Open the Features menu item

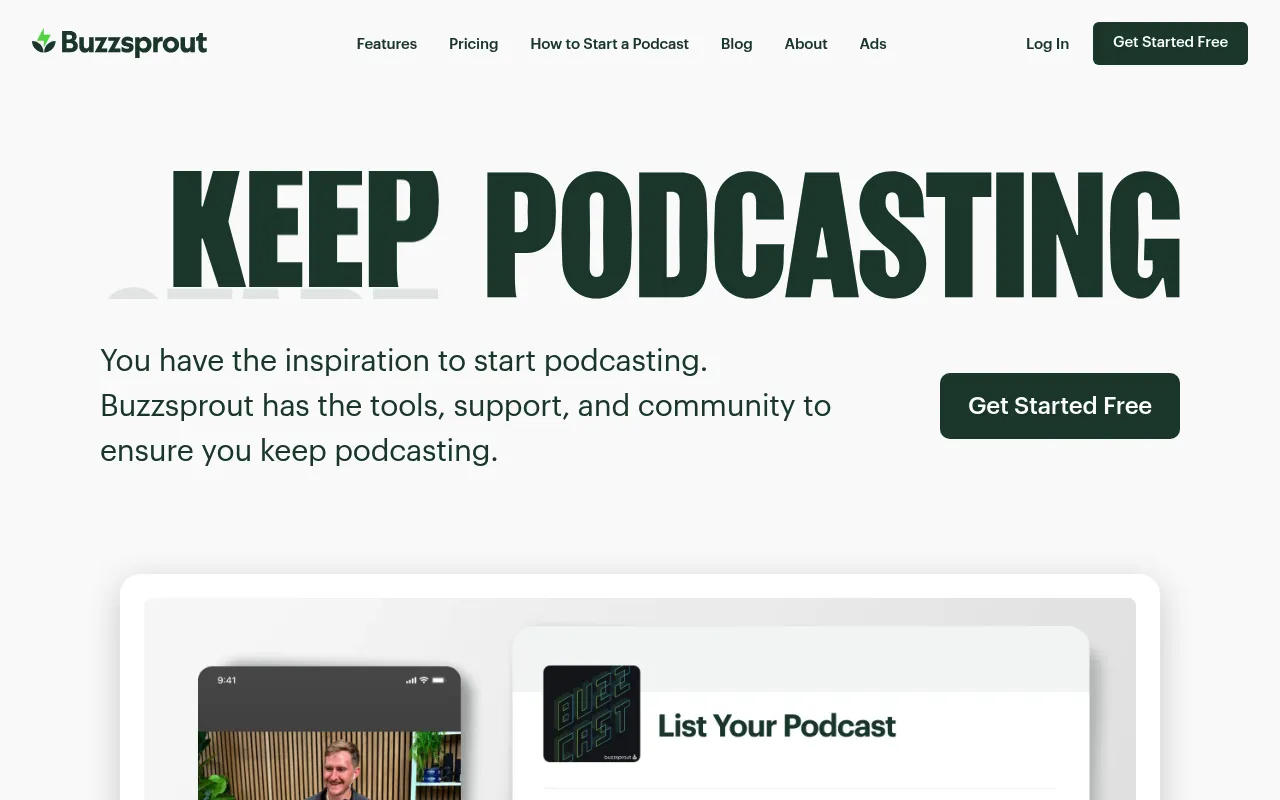coord(387,44)
